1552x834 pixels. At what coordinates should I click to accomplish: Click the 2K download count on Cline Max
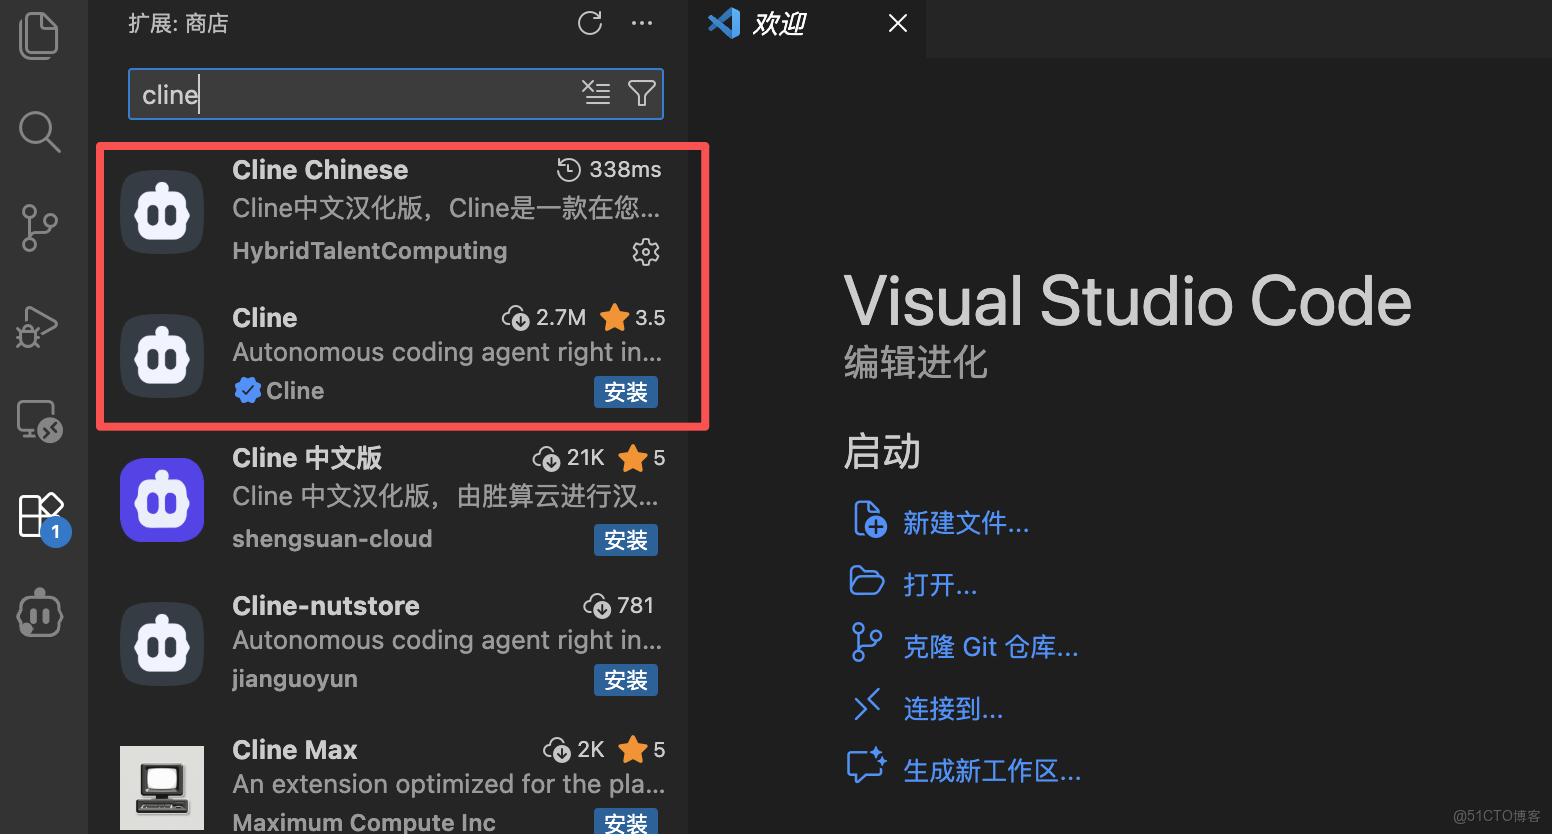coord(574,750)
